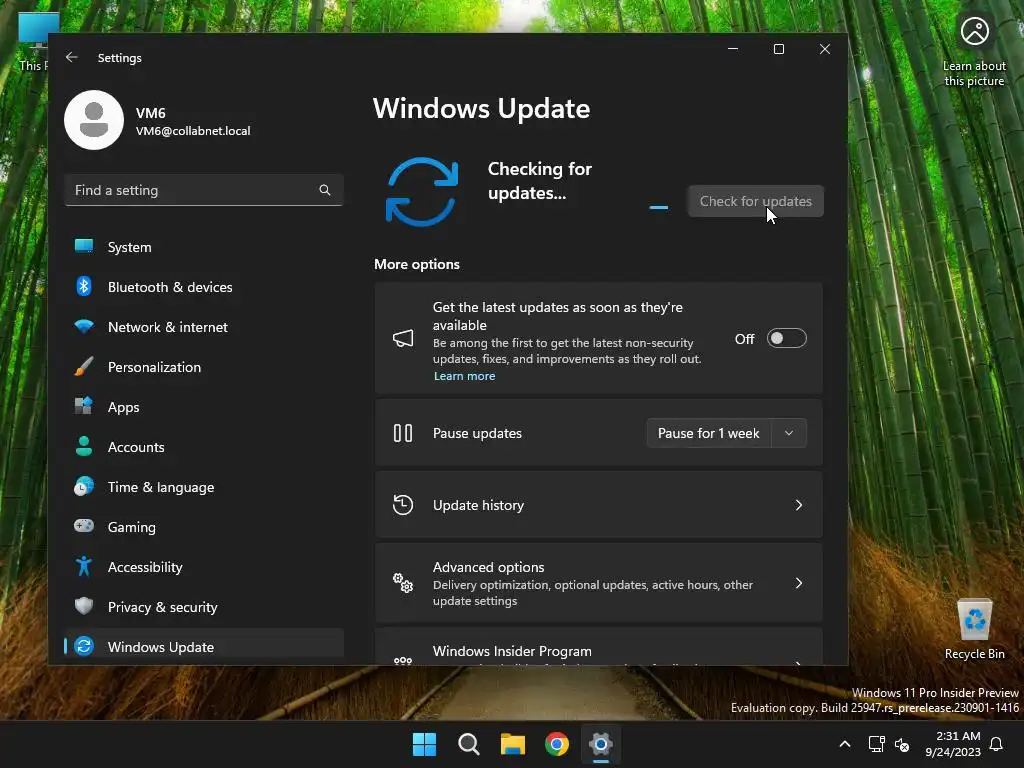Screen dimensions: 1024x768
Task: Select Accessibility label in sidebar
Action: (x=145, y=567)
